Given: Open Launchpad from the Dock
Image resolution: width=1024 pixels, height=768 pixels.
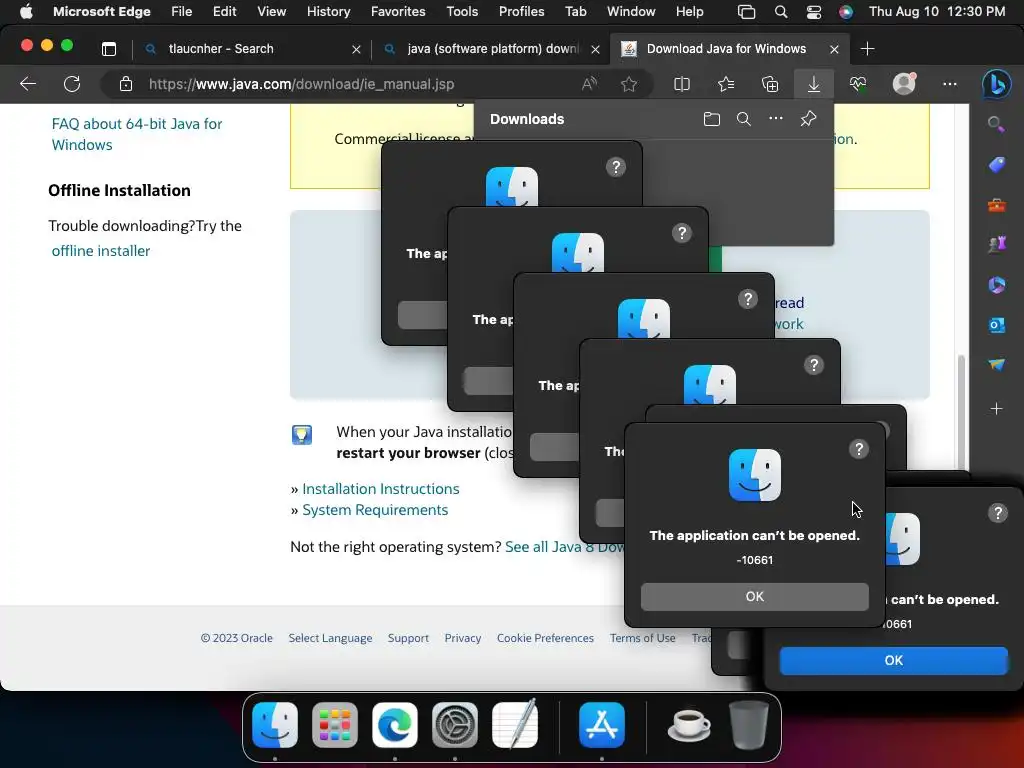Looking at the screenshot, I should tap(334, 725).
